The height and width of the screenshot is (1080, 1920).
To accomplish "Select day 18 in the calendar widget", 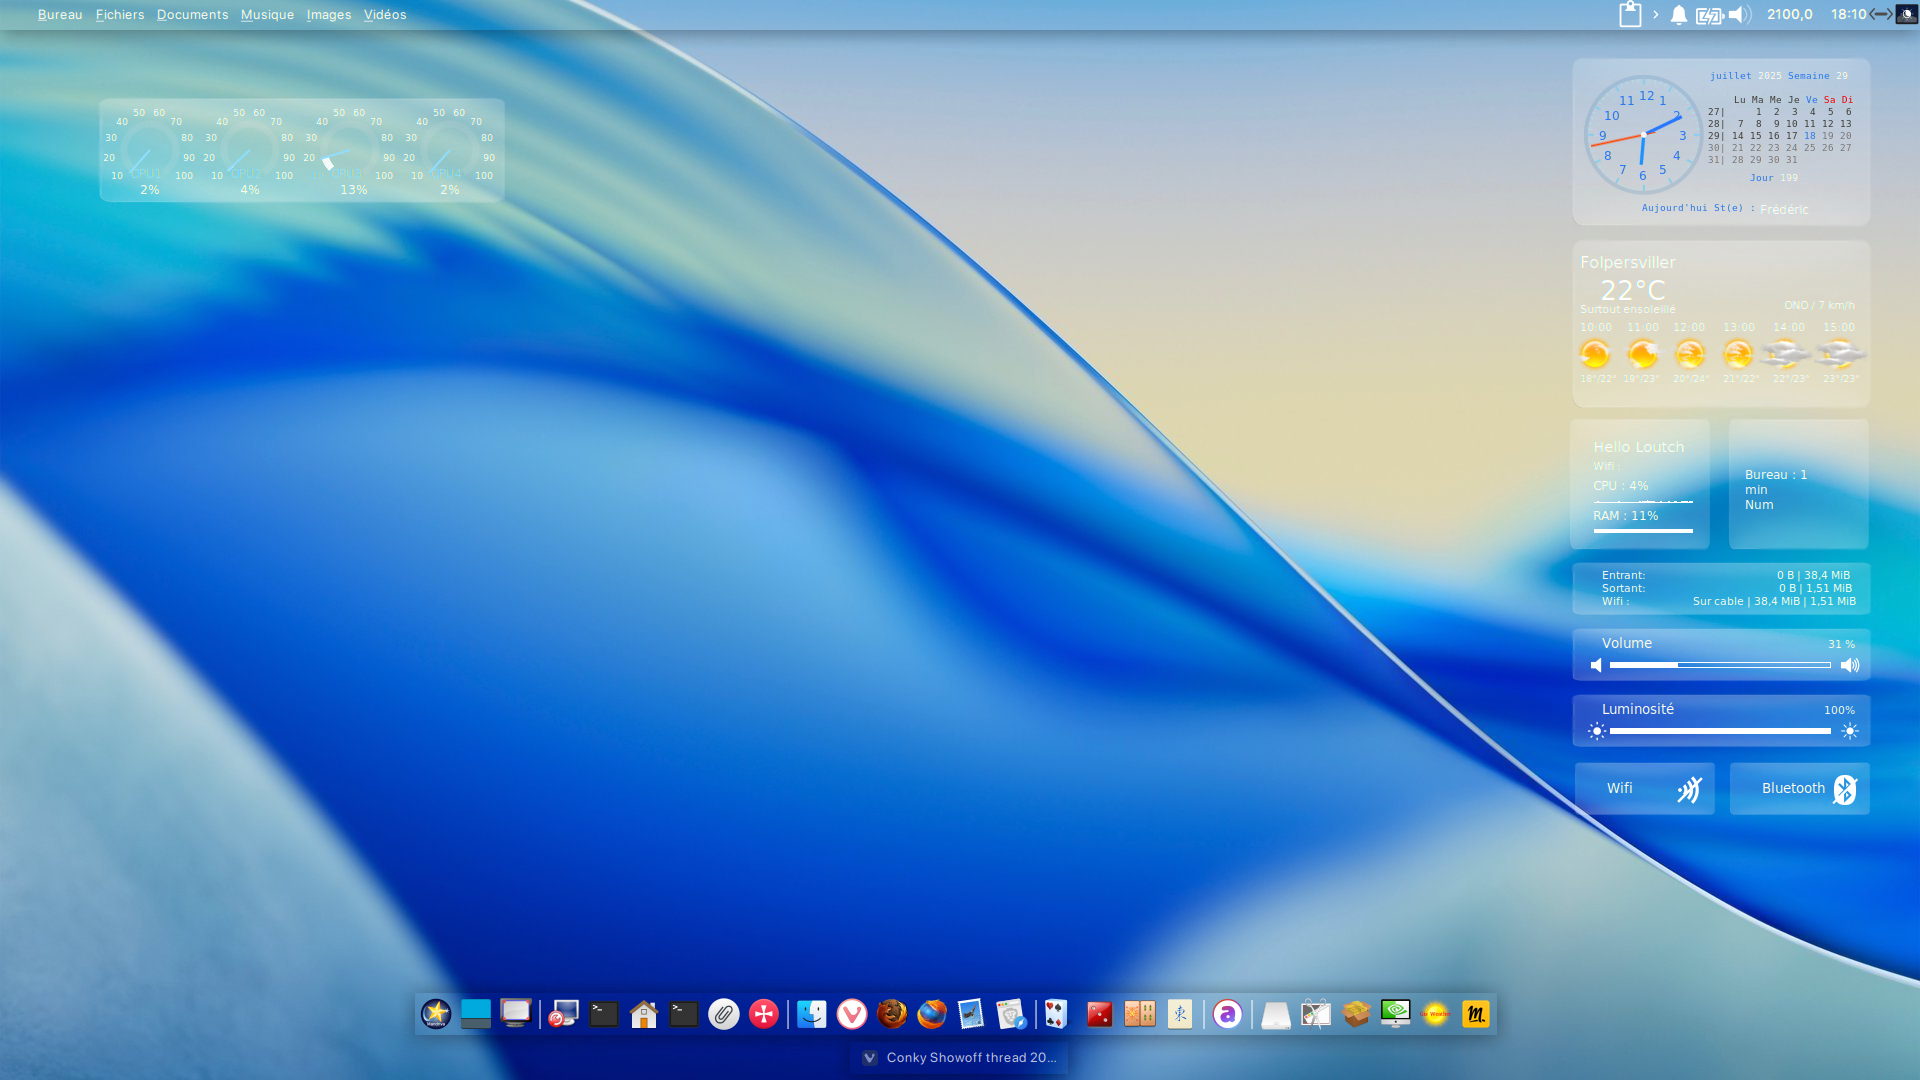I will (x=1810, y=136).
